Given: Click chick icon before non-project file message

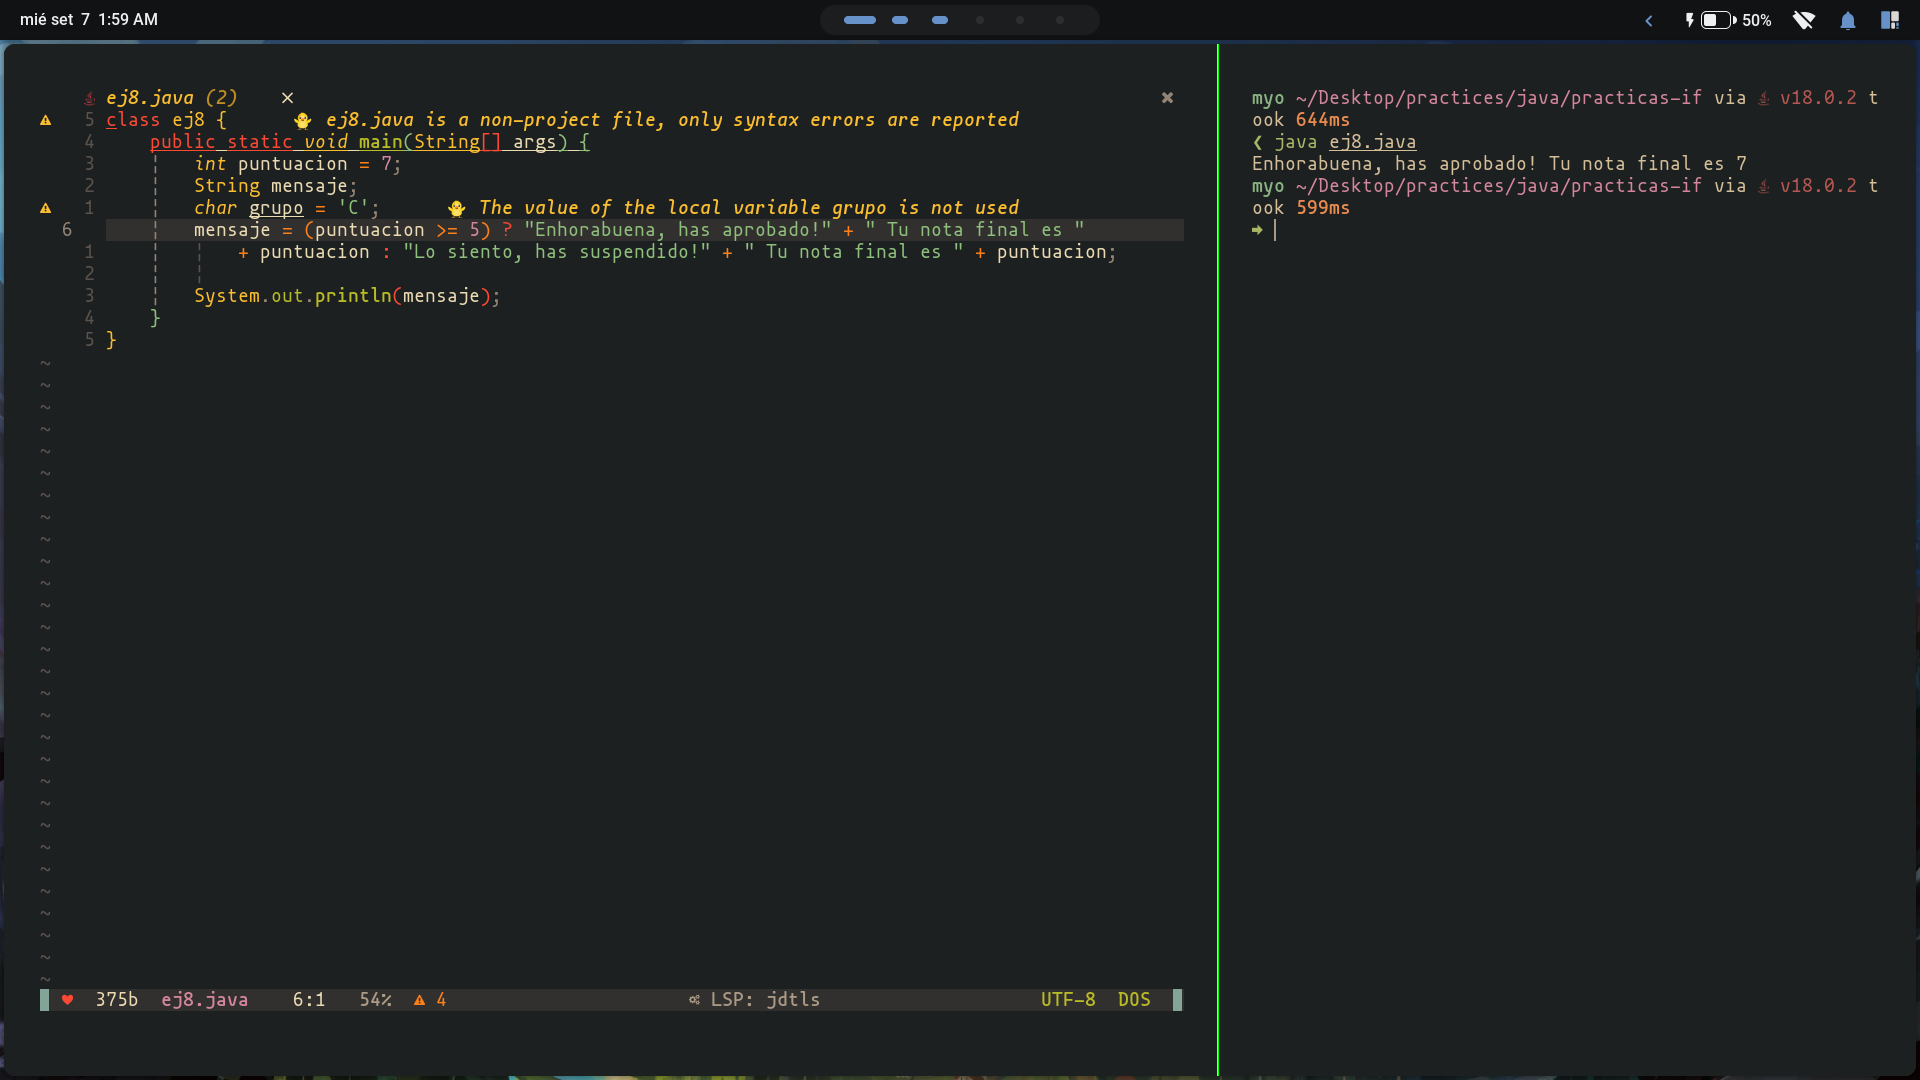Looking at the screenshot, I should 302,120.
